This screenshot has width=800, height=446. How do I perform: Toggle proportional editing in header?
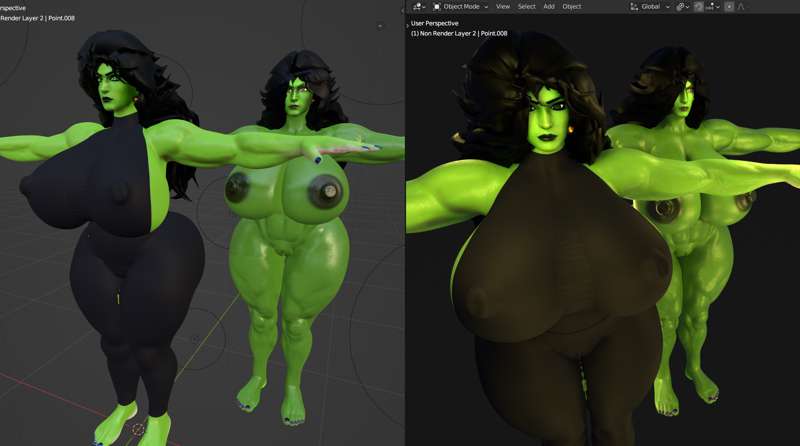point(729,7)
